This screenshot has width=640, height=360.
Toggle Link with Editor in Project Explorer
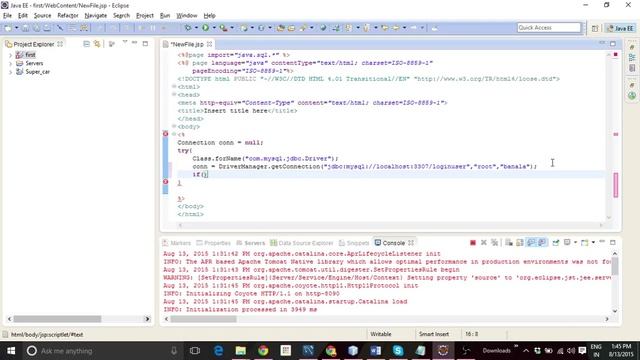[97, 44]
